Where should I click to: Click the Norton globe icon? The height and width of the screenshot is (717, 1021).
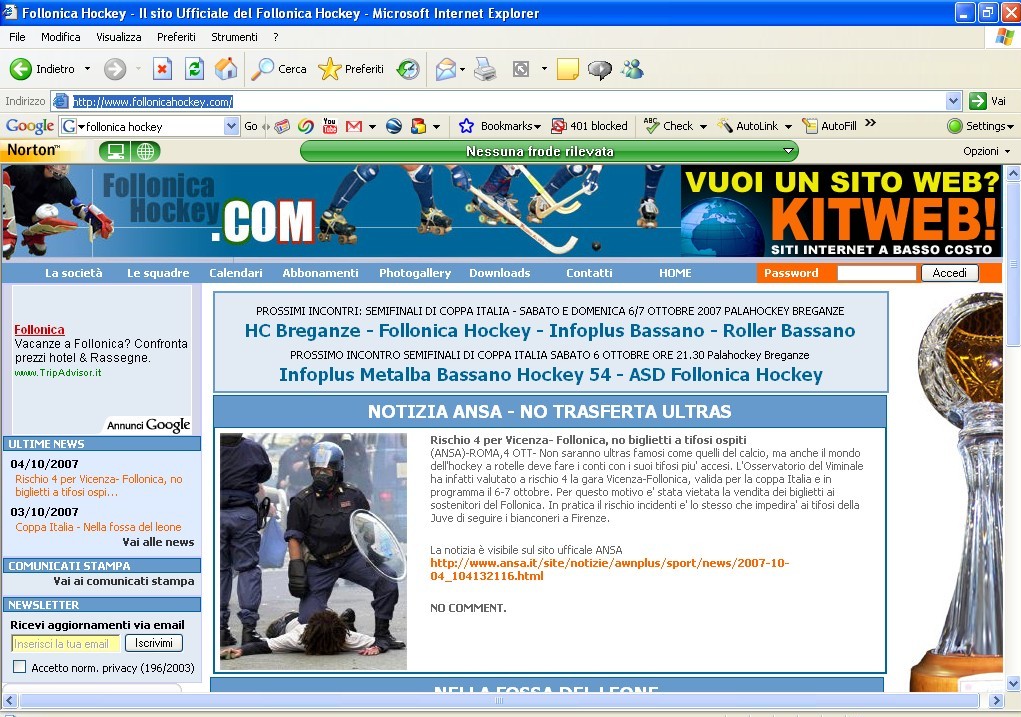[x=145, y=152]
